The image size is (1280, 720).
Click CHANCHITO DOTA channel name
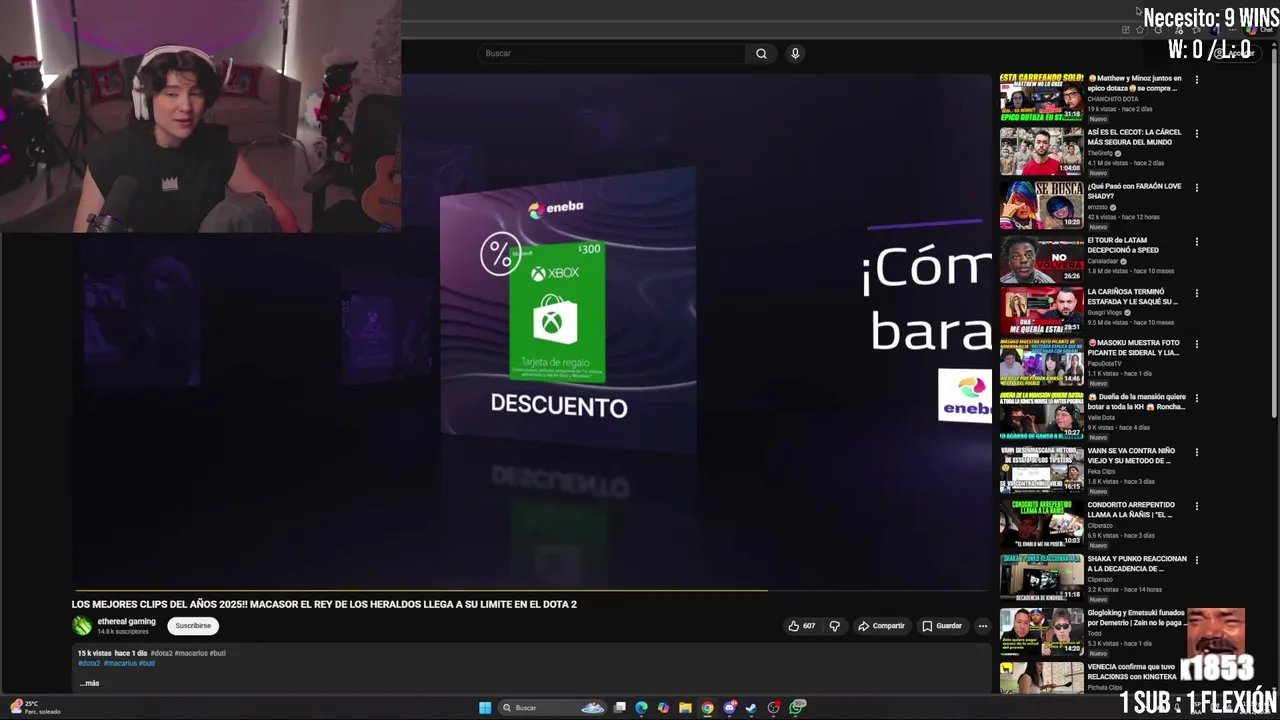click(x=1113, y=99)
